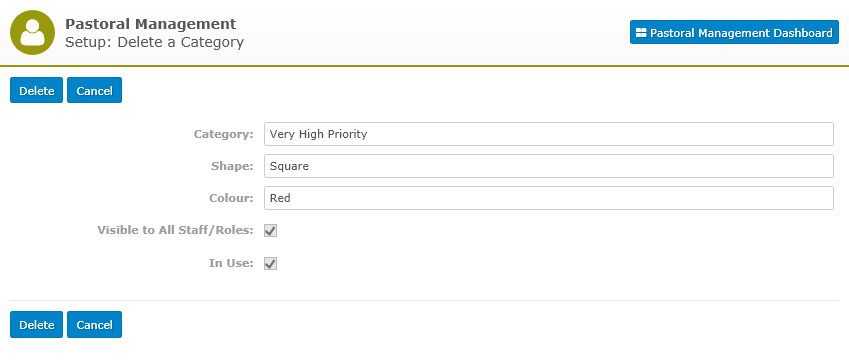Click the Category label text
The image size is (849, 364).
coord(224,134)
